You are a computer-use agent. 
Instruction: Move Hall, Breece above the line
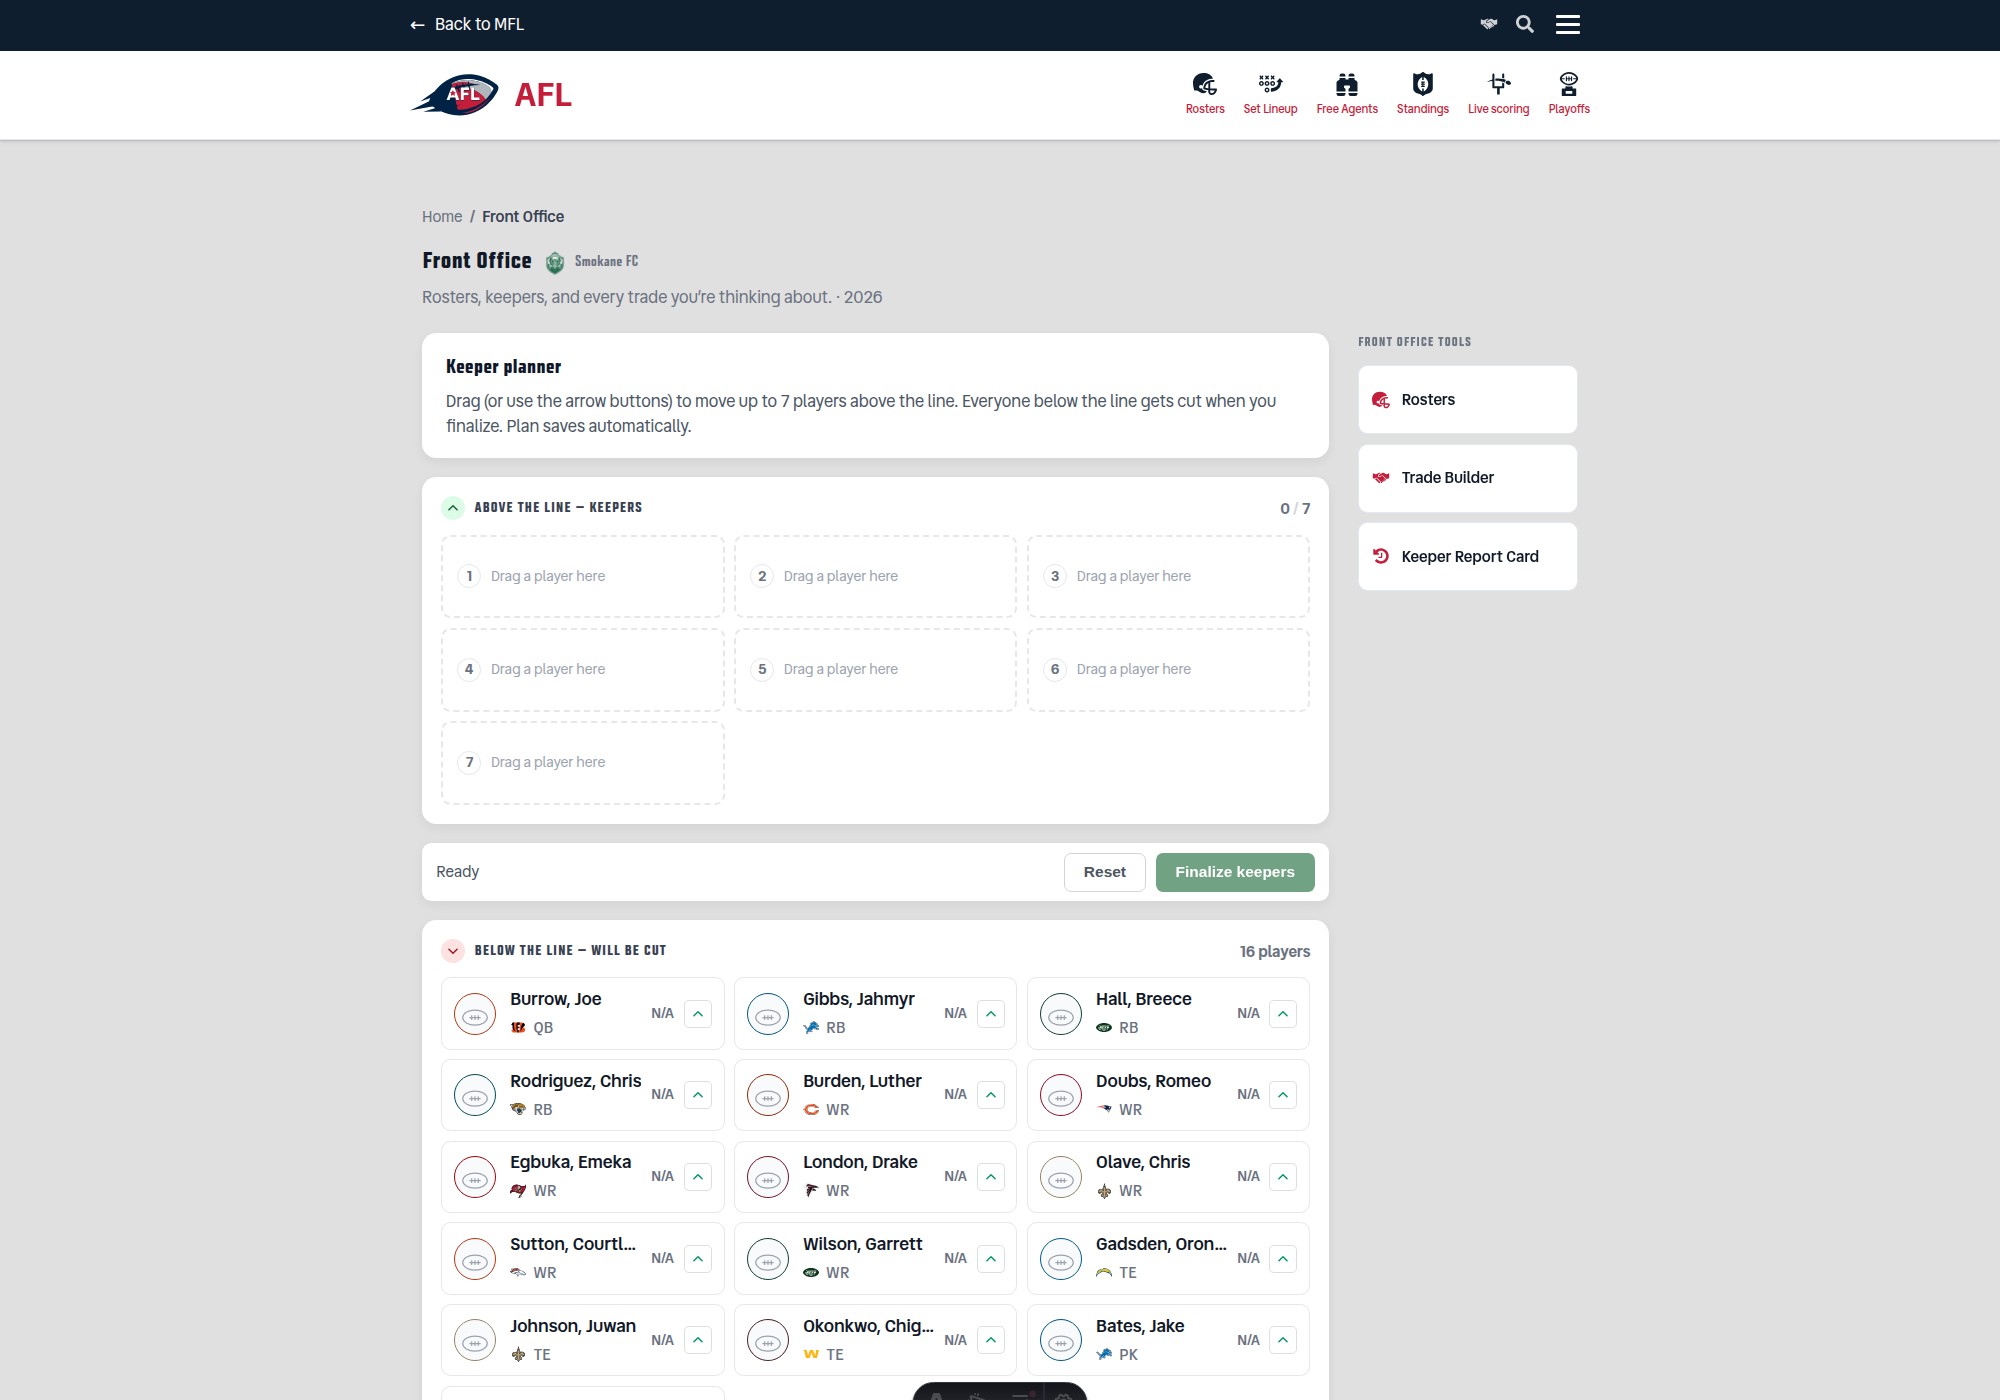click(1283, 1014)
